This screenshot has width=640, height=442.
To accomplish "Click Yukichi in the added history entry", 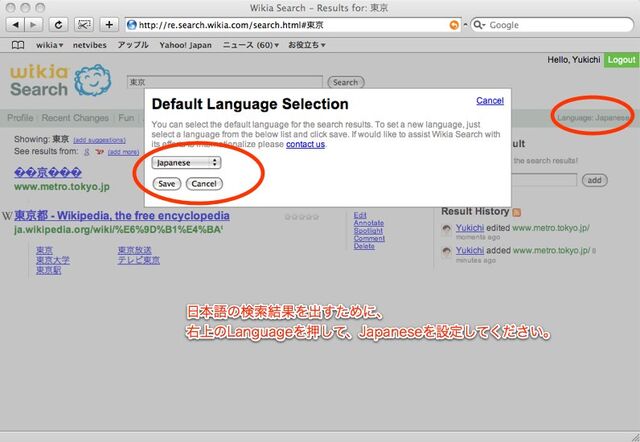I will click(x=470, y=250).
